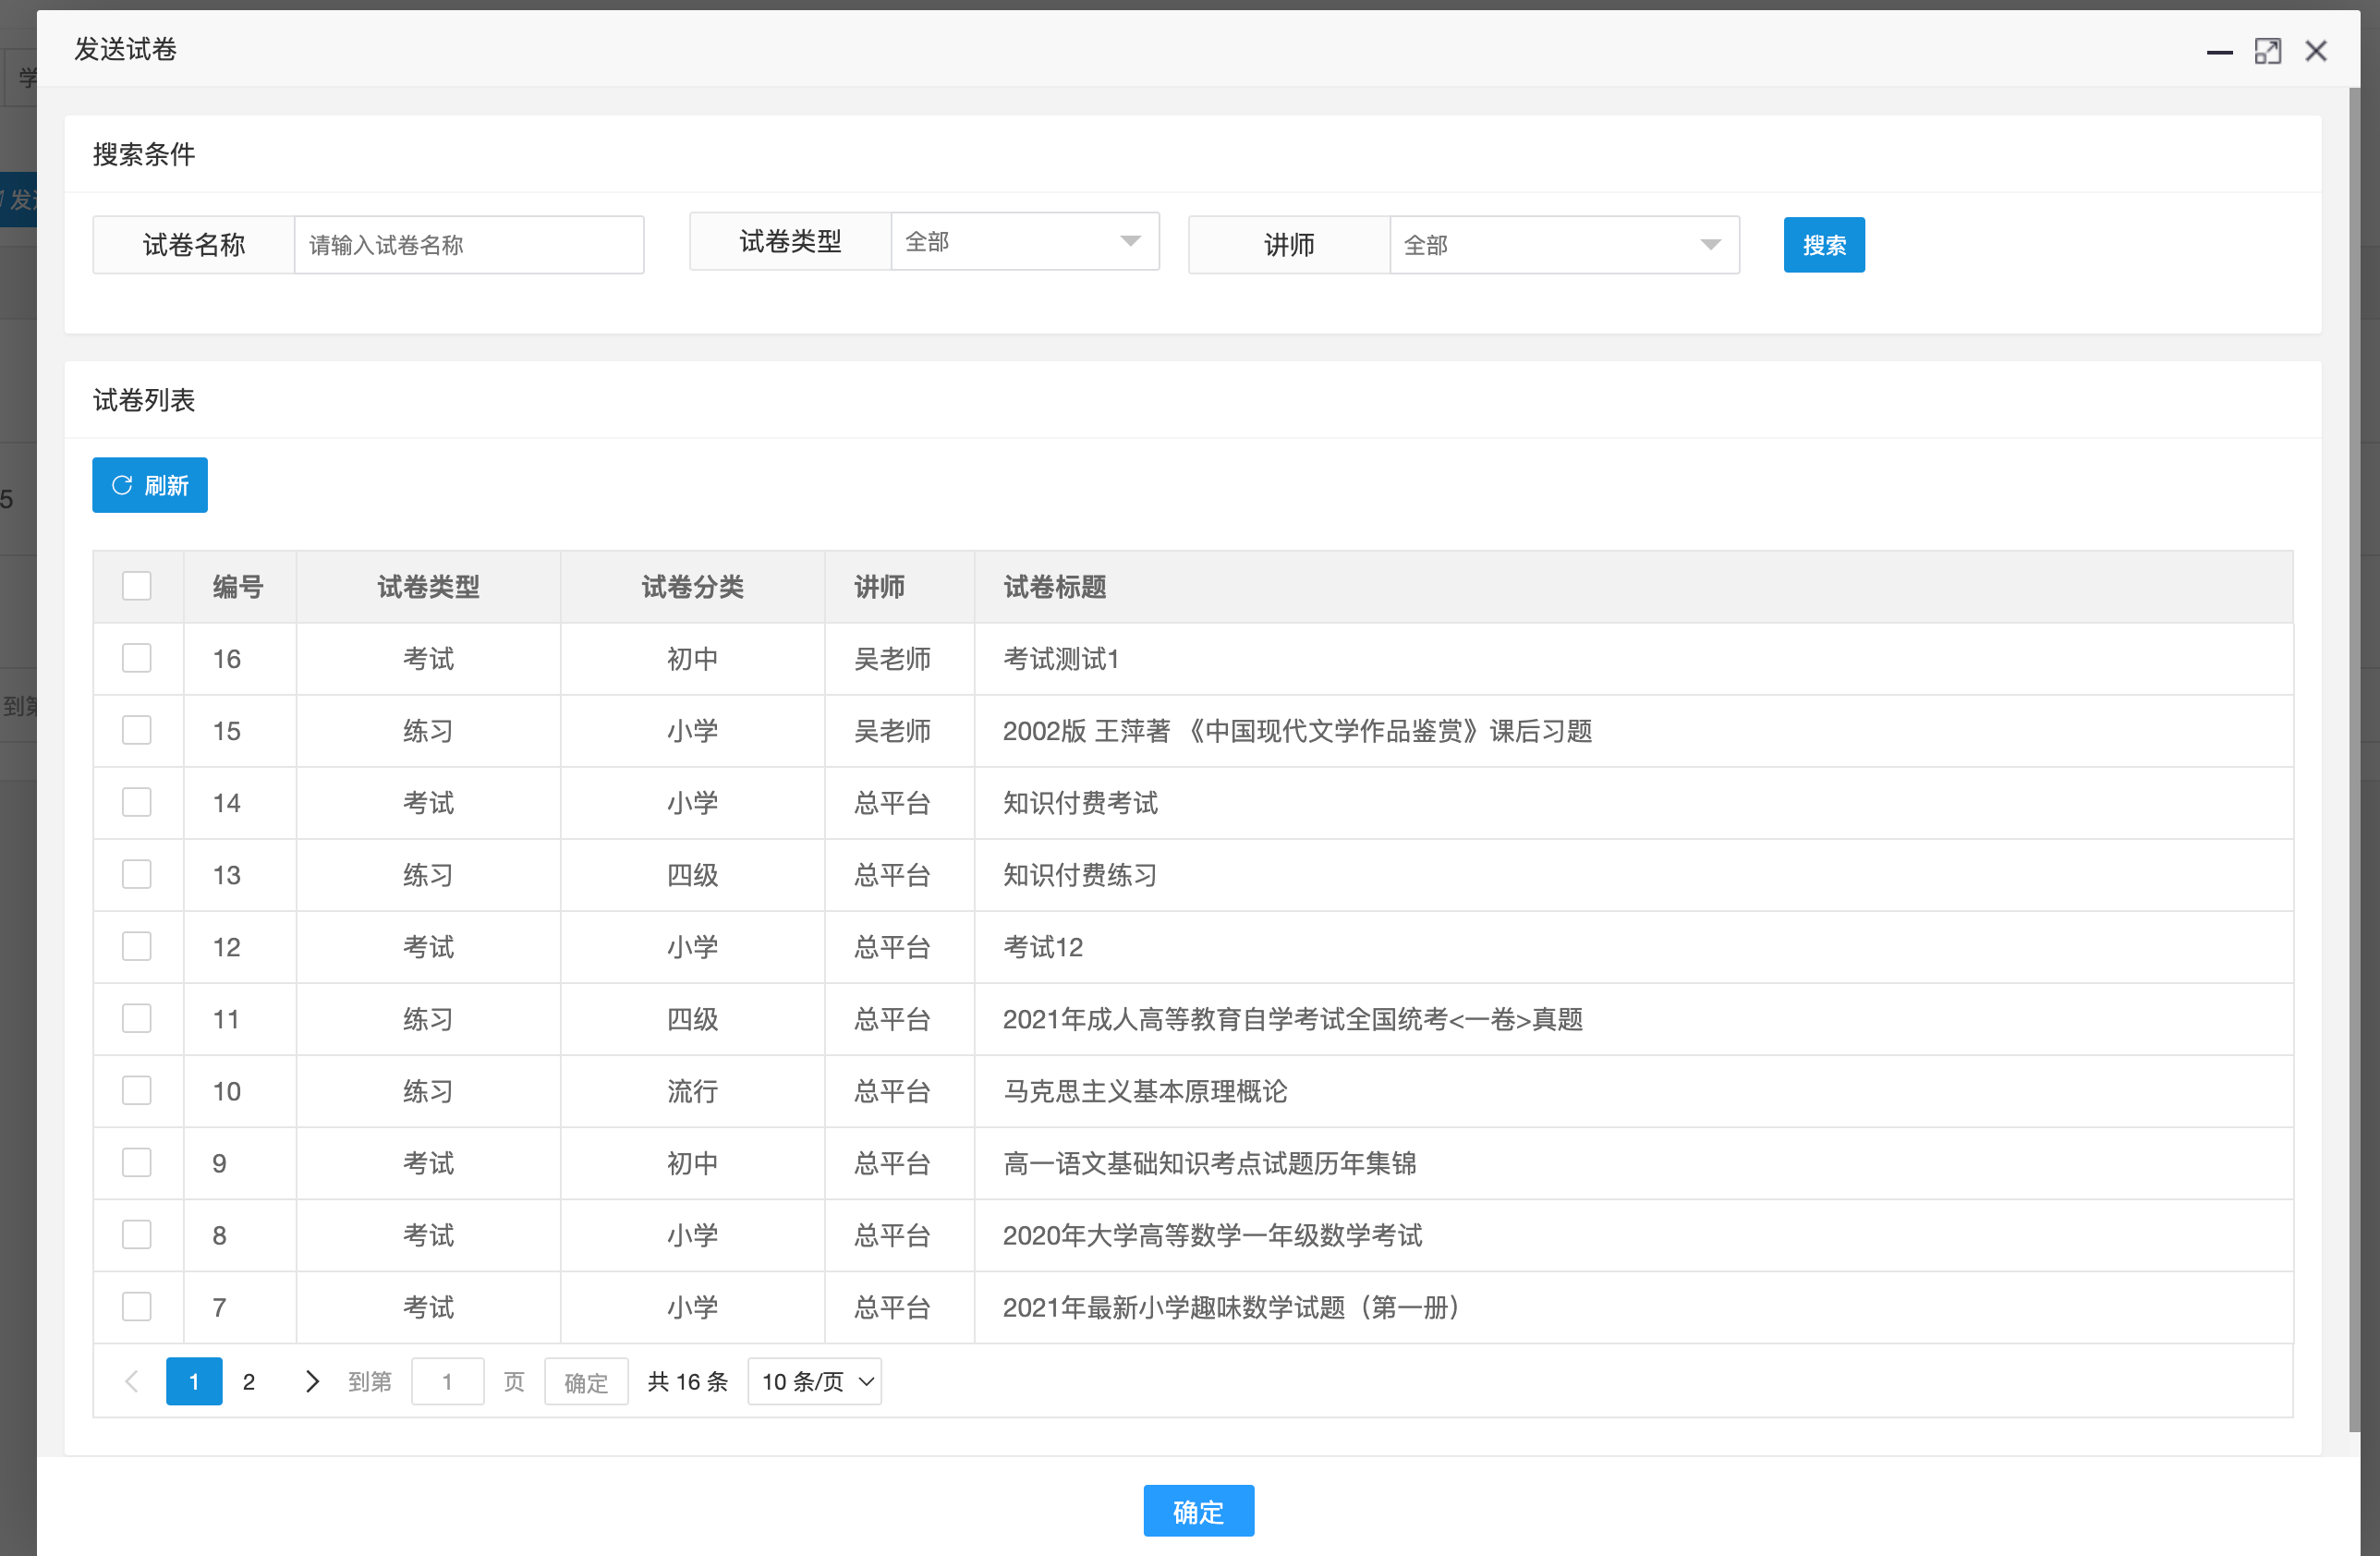2380x1556 pixels.
Task: Minimize the 发送试卷 dialog
Action: [x=2219, y=51]
